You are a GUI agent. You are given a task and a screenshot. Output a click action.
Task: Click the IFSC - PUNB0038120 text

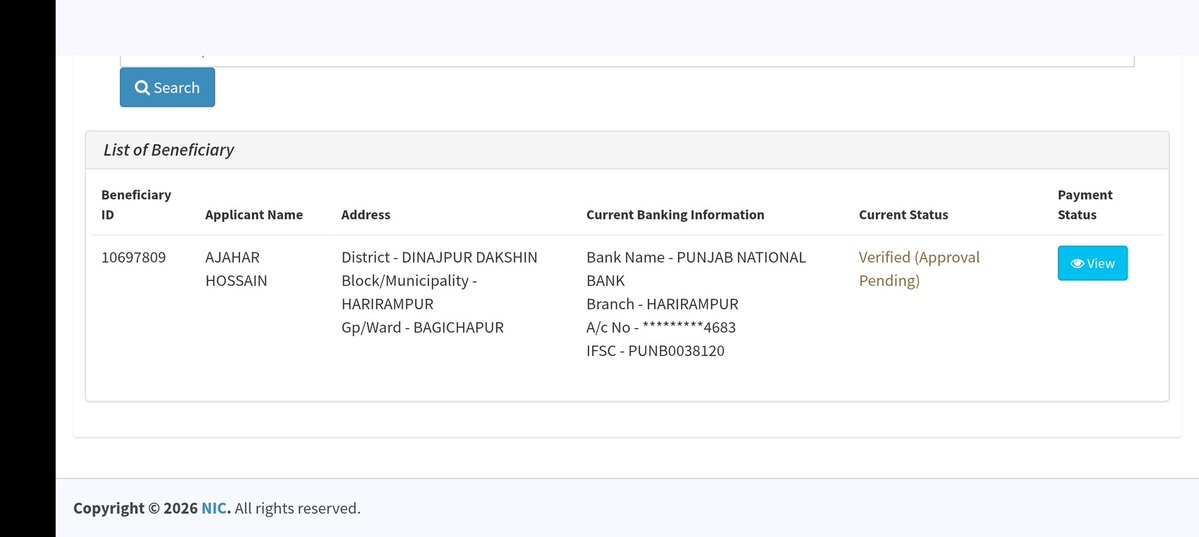pos(655,351)
